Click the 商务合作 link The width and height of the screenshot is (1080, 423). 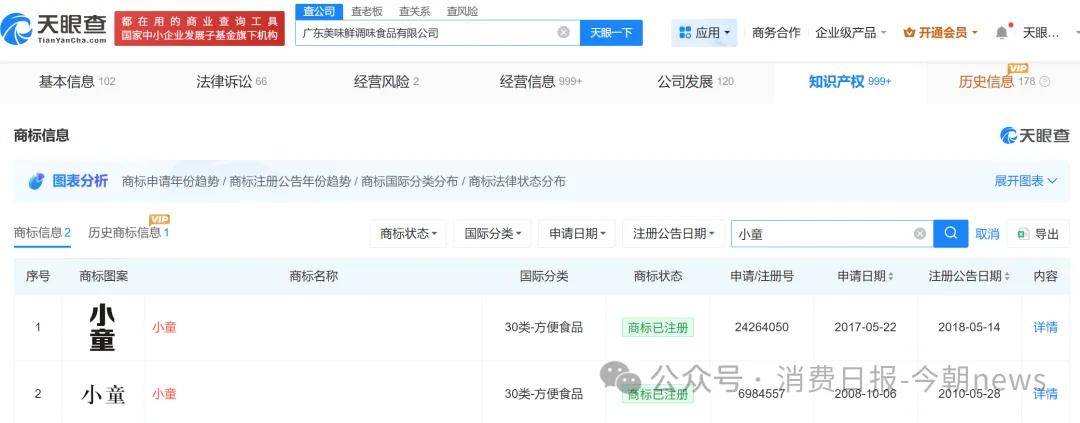tap(776, 32)
